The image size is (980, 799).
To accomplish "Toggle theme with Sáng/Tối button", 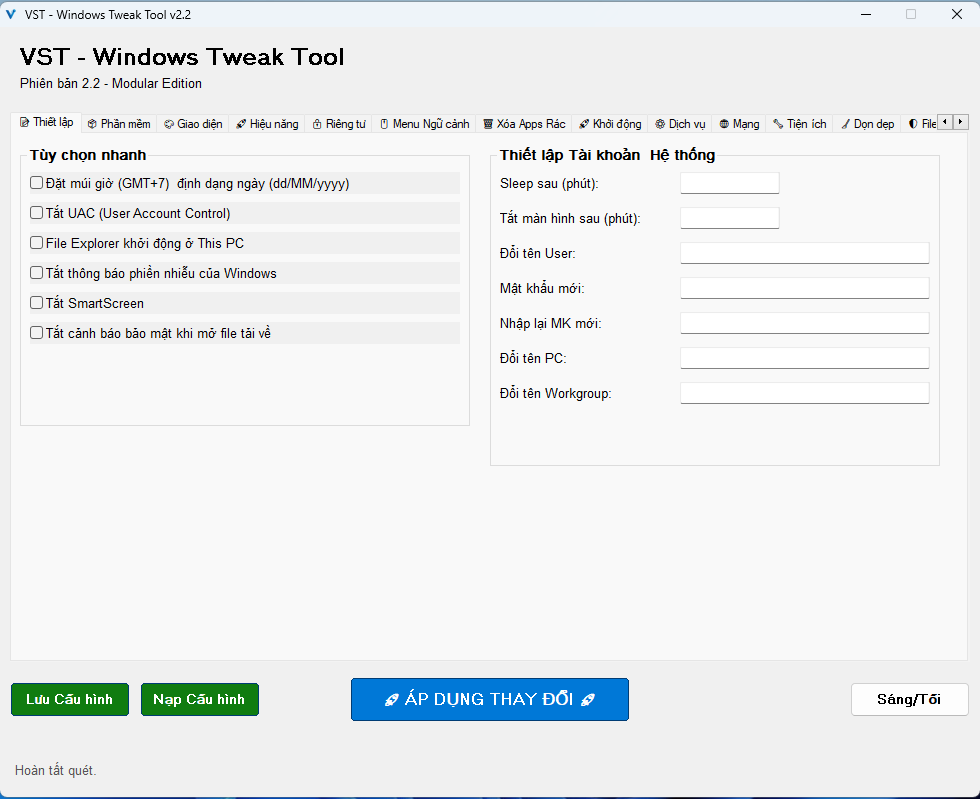I will [x=909, y=699].
